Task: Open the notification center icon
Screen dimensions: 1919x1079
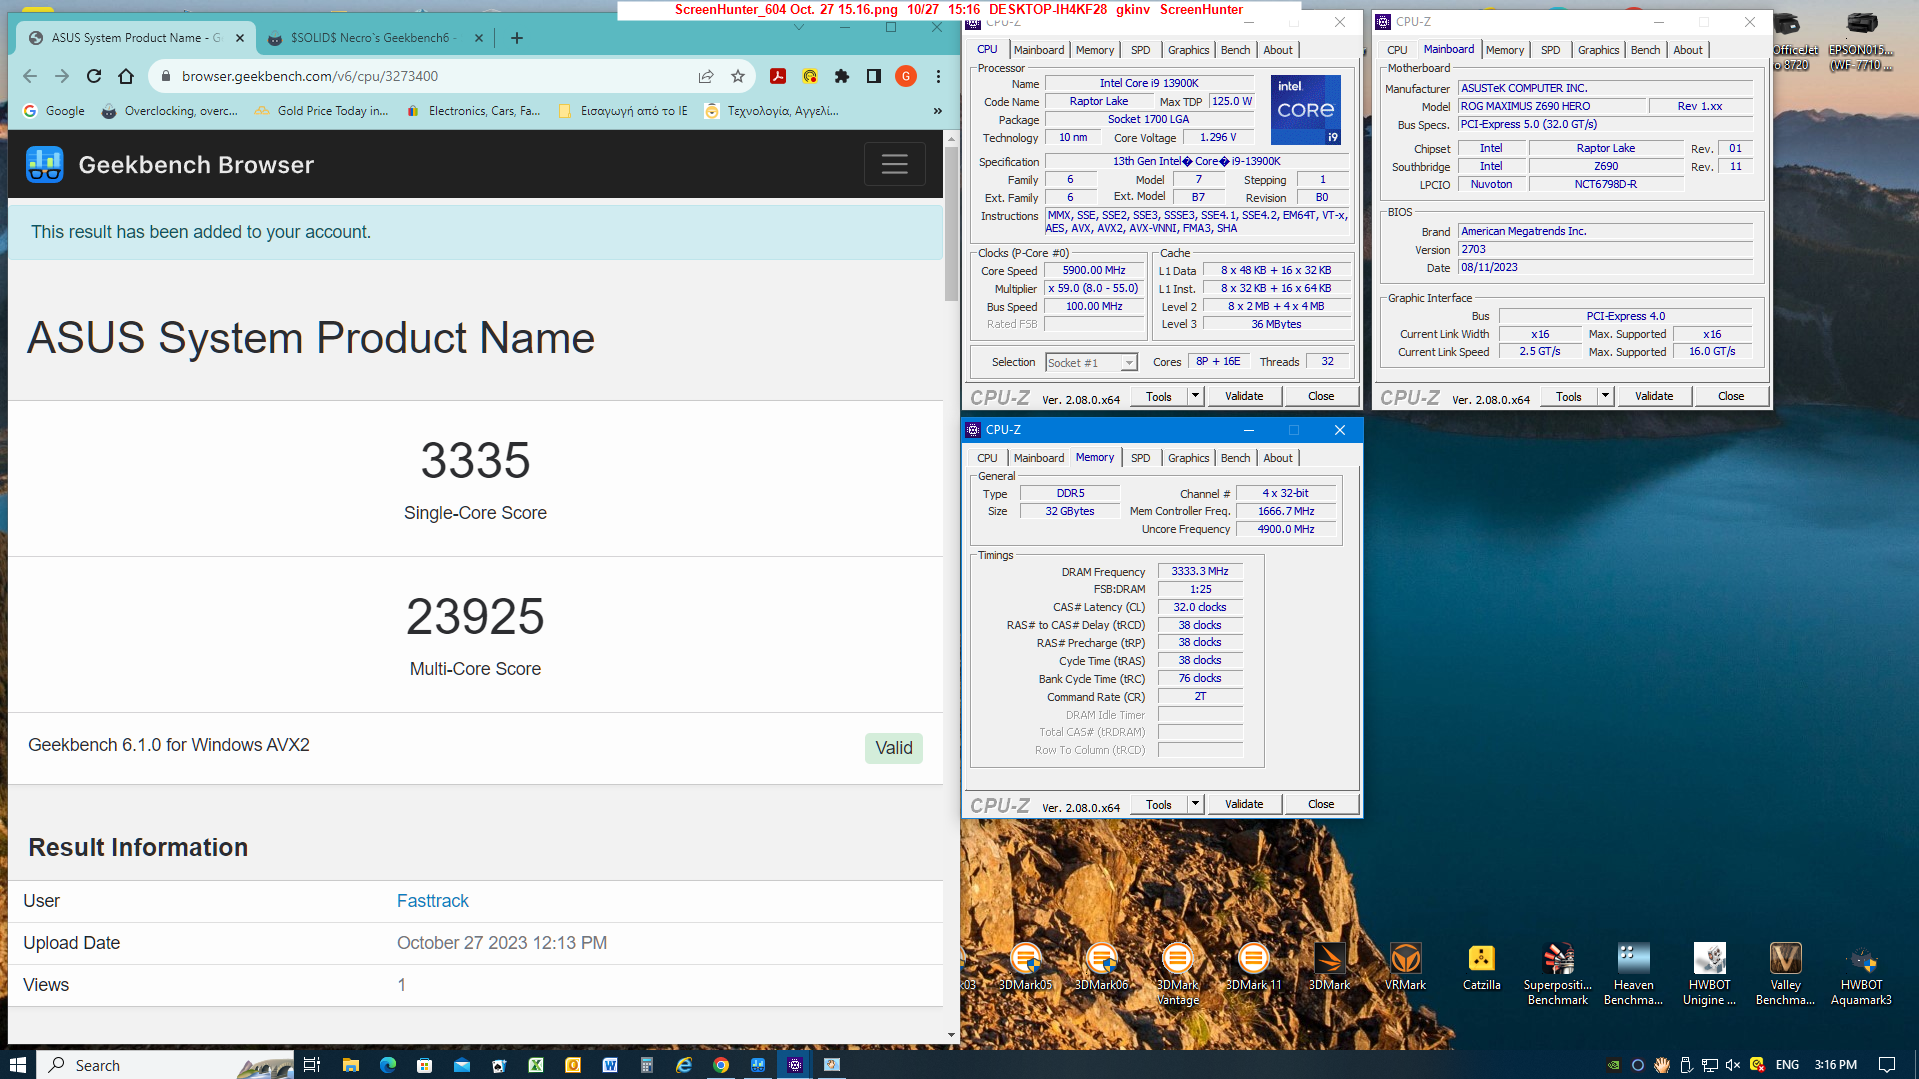Action: point(1886,1064)
